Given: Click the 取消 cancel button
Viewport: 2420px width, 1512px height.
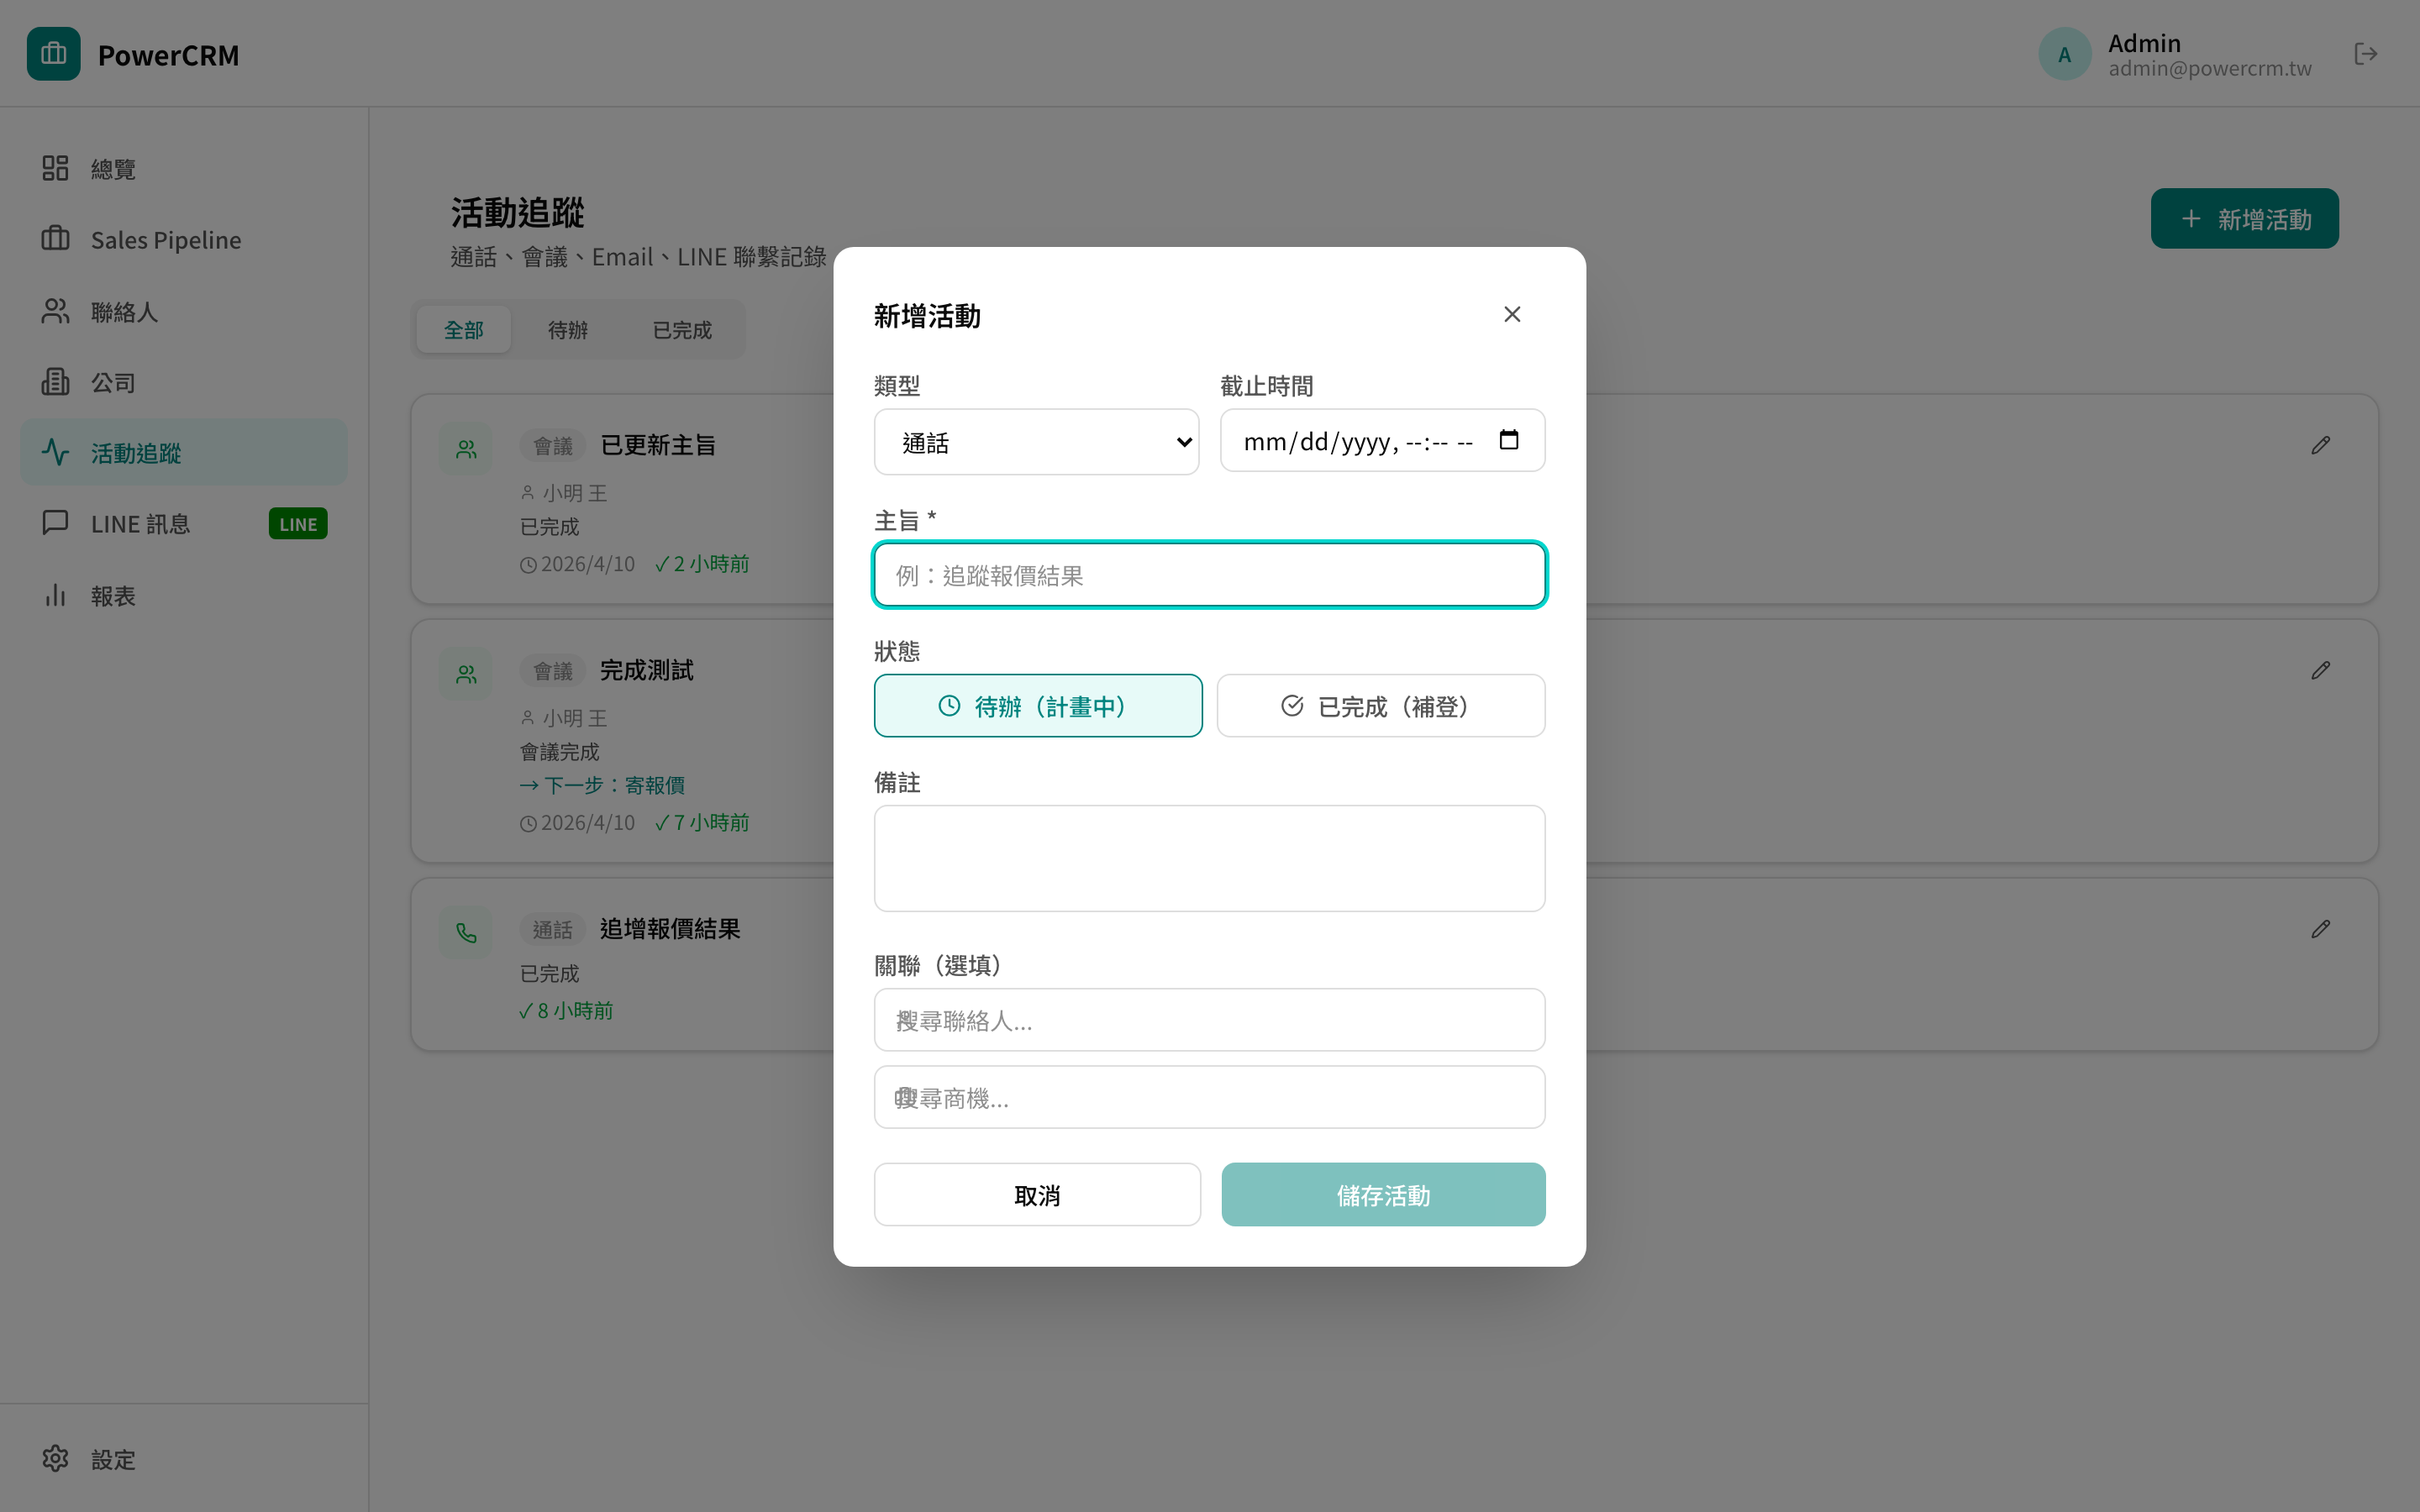Looking at the screenshot, I should tap(1037, 1194).
